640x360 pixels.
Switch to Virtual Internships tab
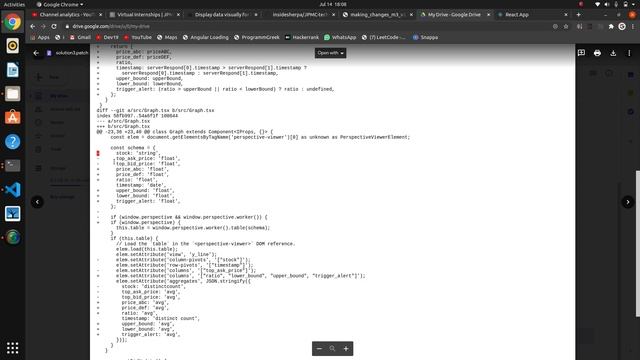tap(144, 15)
